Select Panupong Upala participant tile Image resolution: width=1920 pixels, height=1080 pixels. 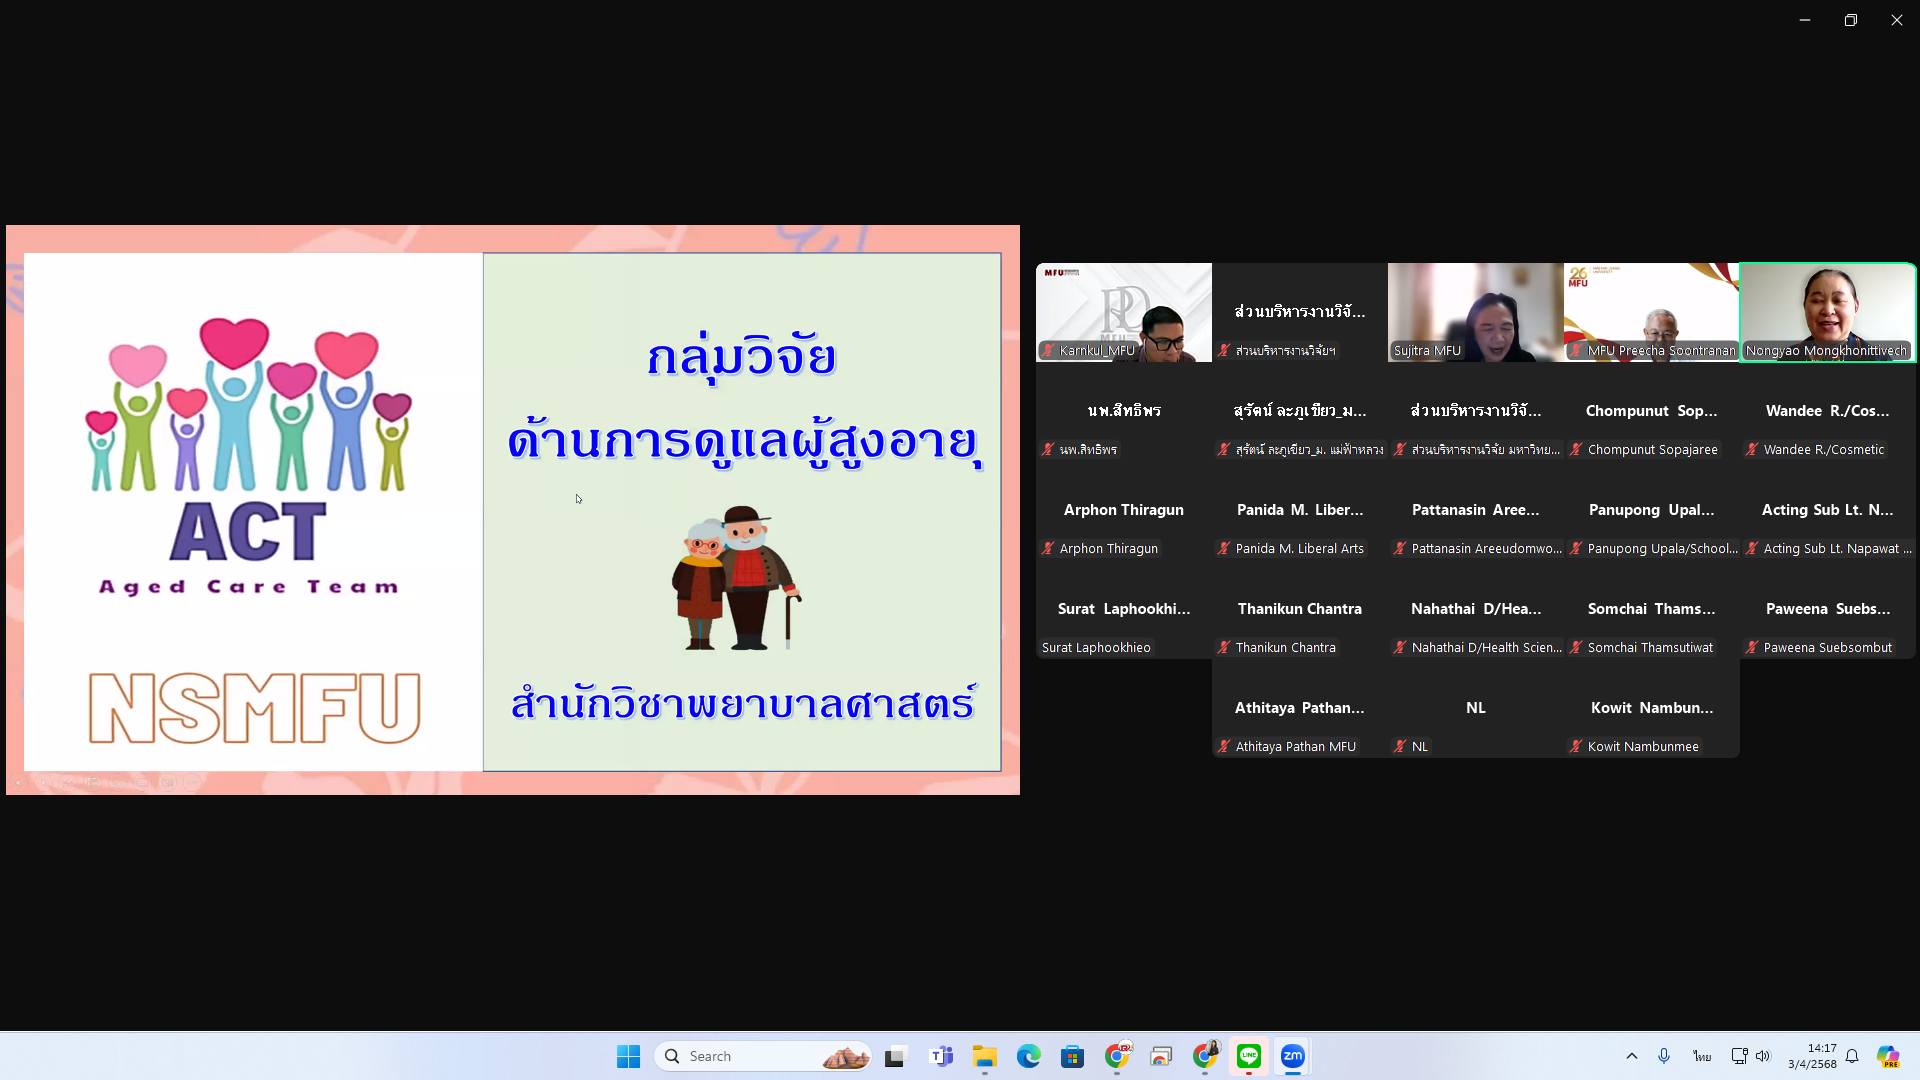tap(1652, 510)
